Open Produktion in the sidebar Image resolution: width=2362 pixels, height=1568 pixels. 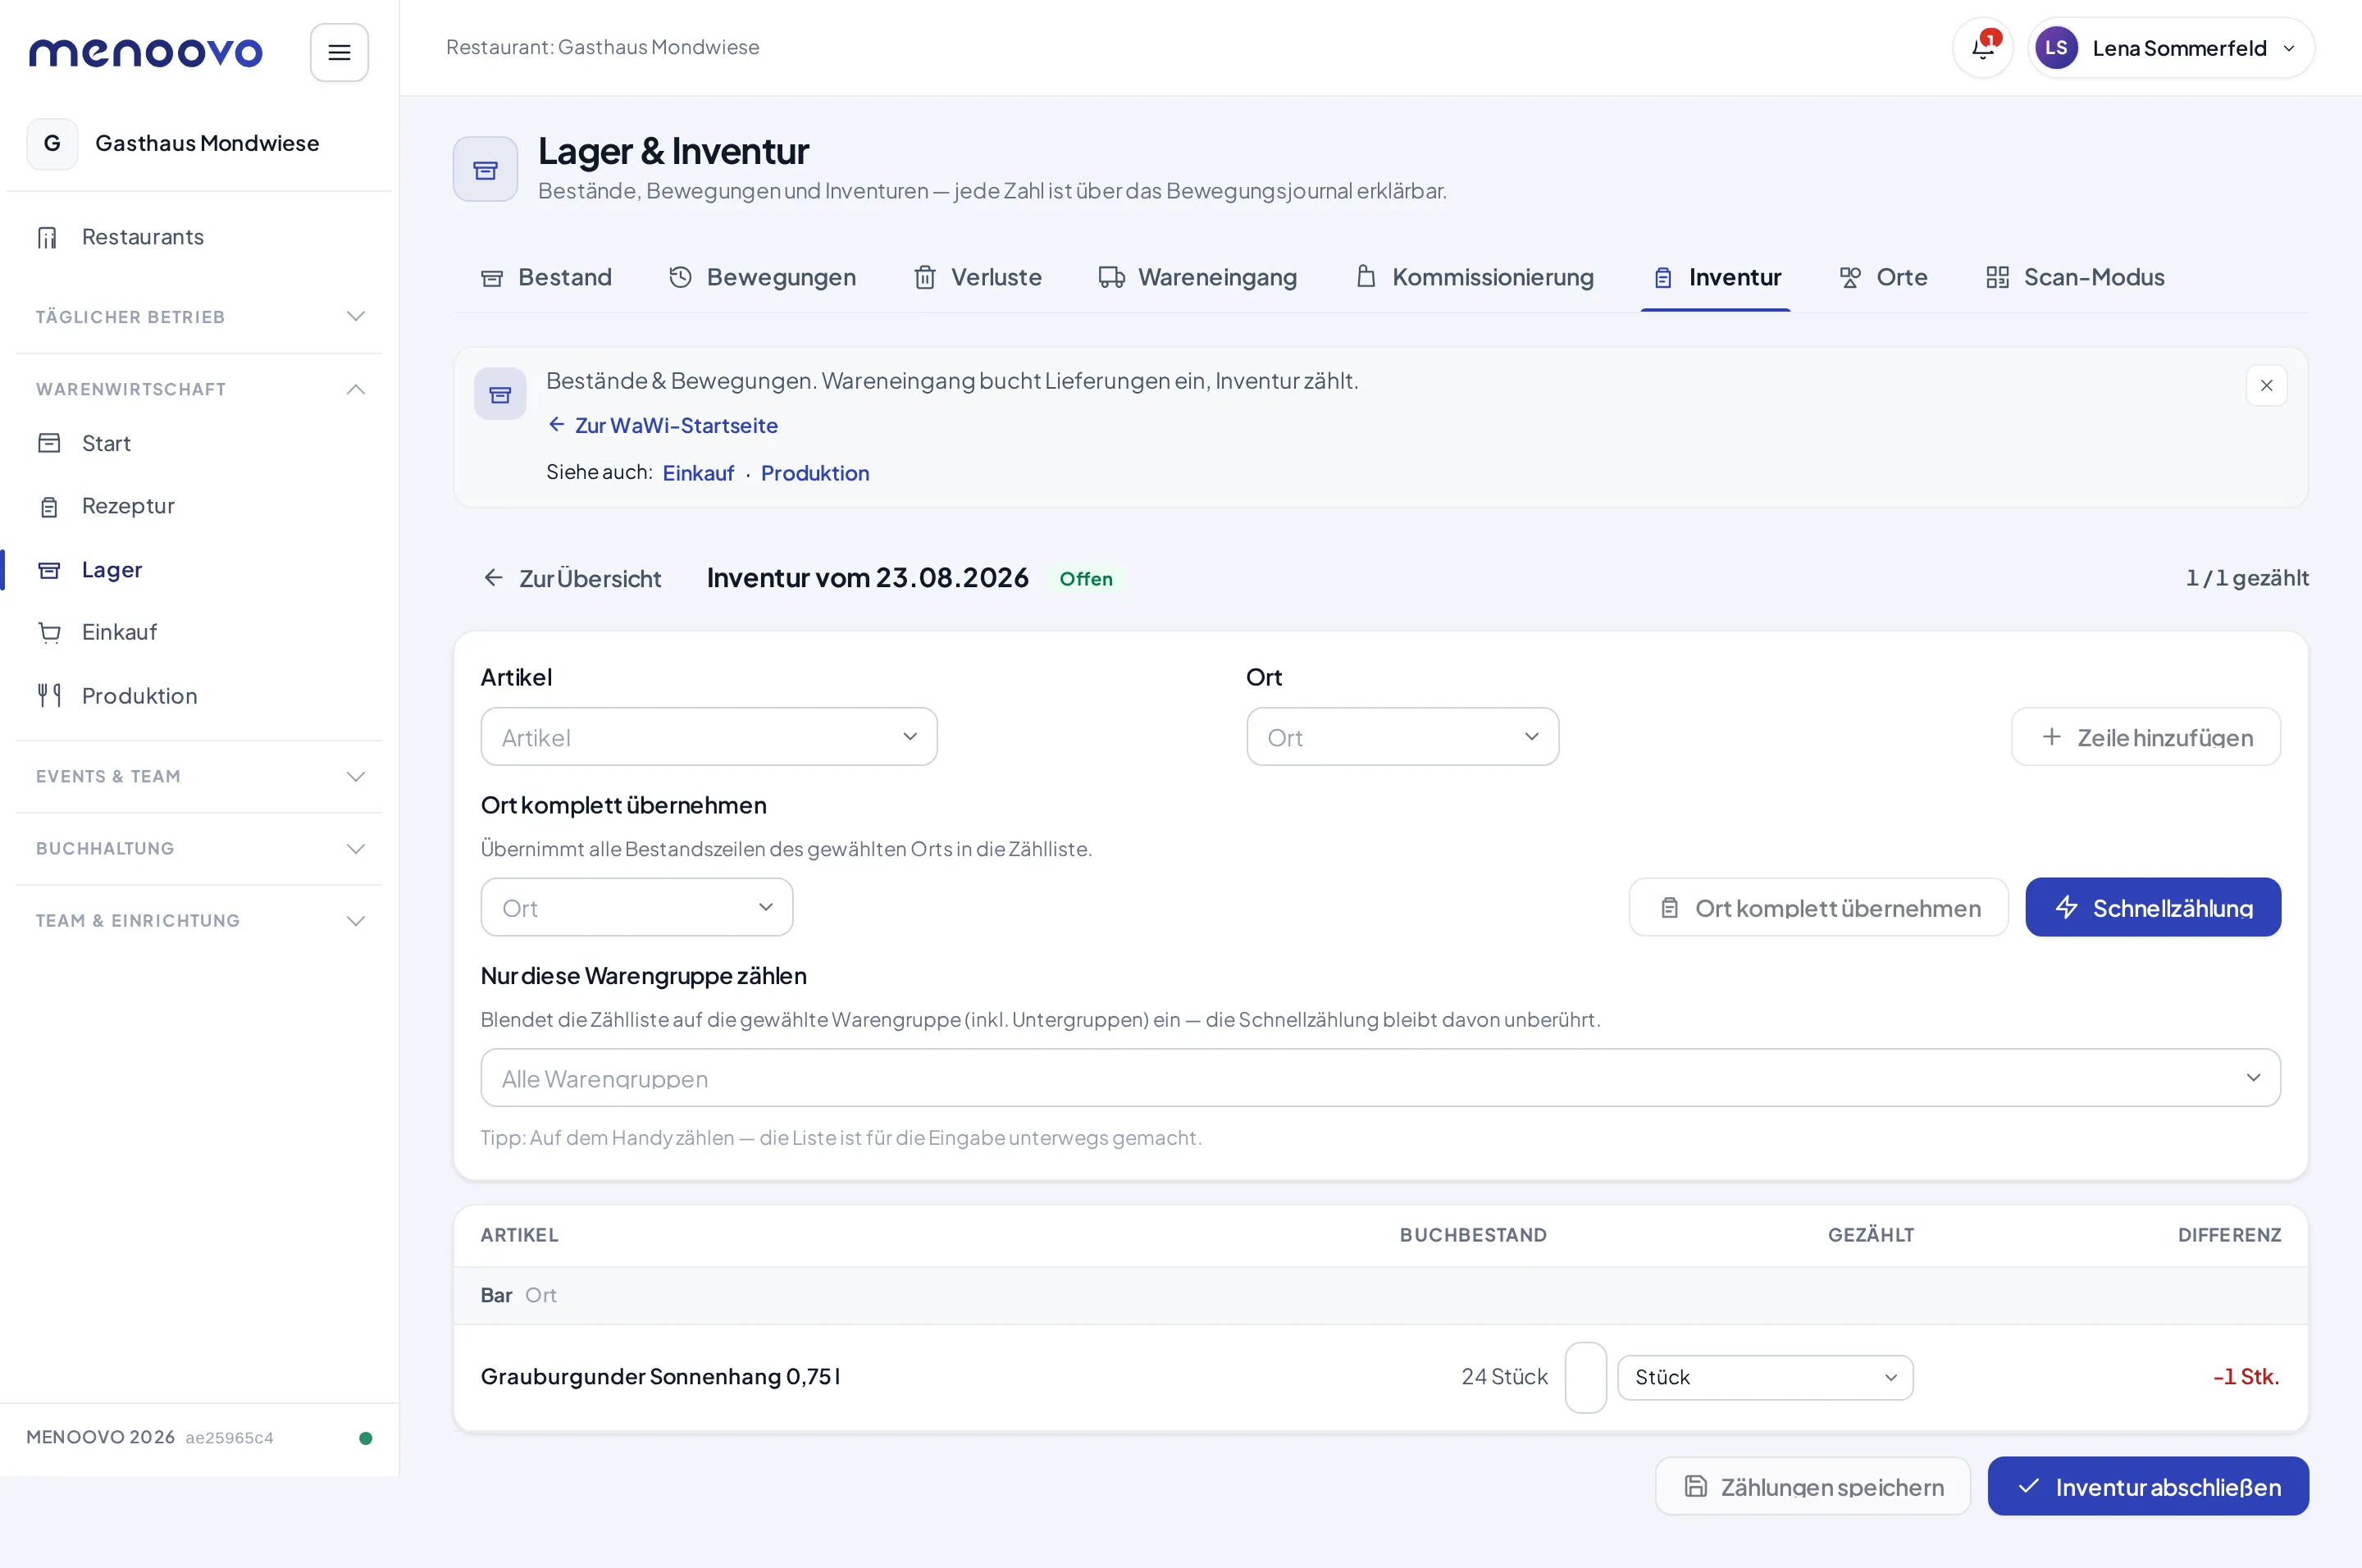click(199, 696)
